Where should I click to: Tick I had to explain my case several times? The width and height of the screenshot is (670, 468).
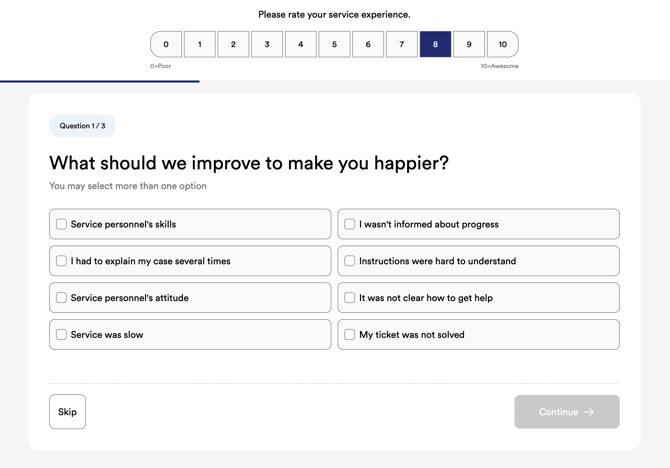(x=62, y=261)
